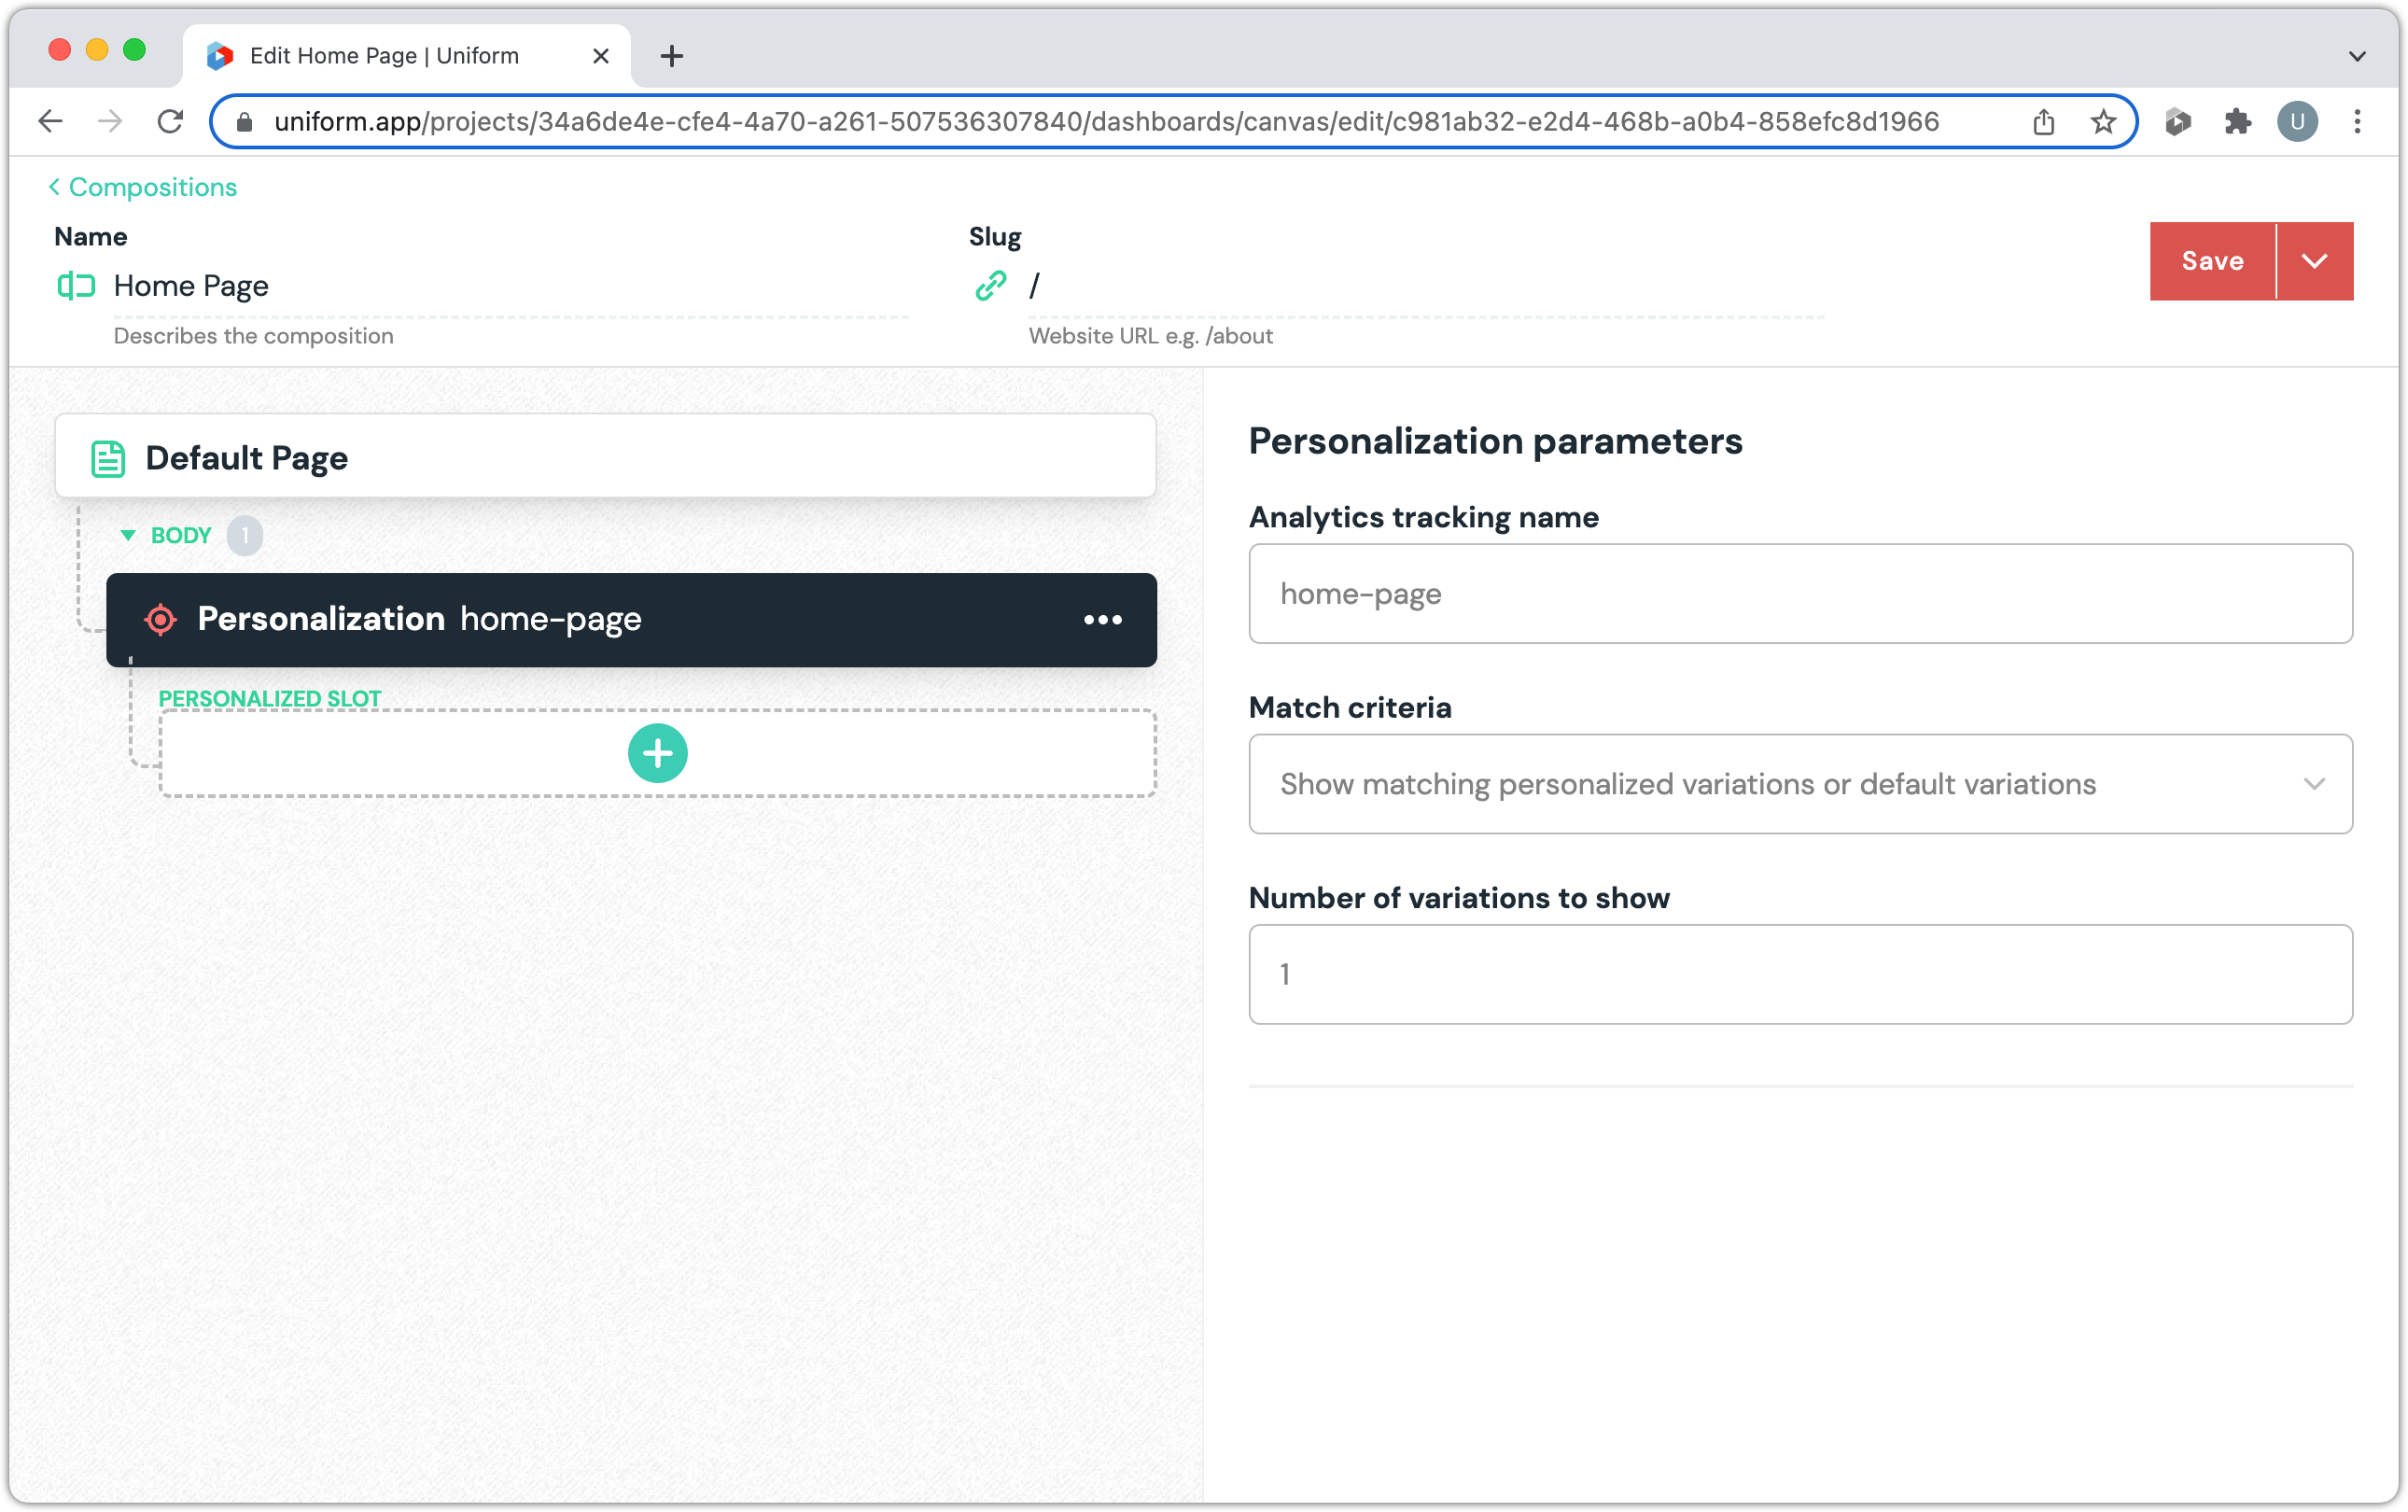Expand the Save button dropdown arrow

pyautogui.click(x=2313, y=261)
